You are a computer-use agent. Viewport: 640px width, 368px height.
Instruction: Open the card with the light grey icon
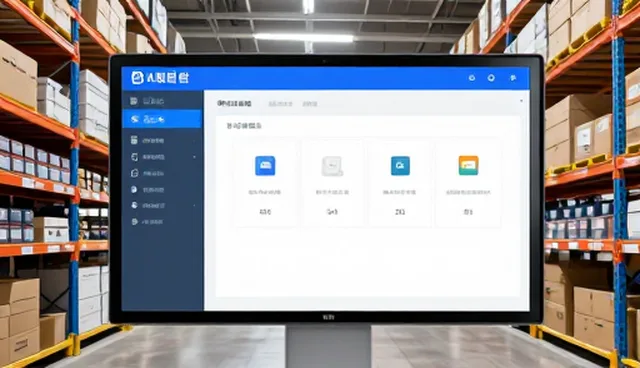332,184
